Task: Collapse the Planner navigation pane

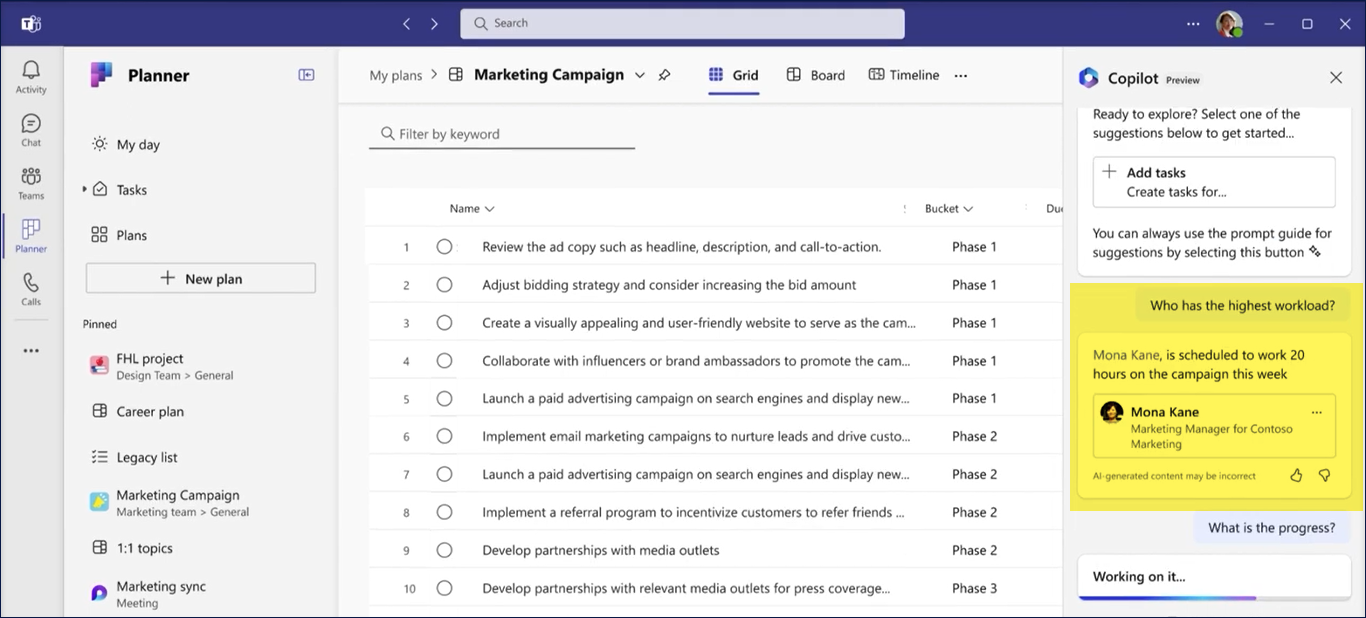Action: (x=306, y=75)
